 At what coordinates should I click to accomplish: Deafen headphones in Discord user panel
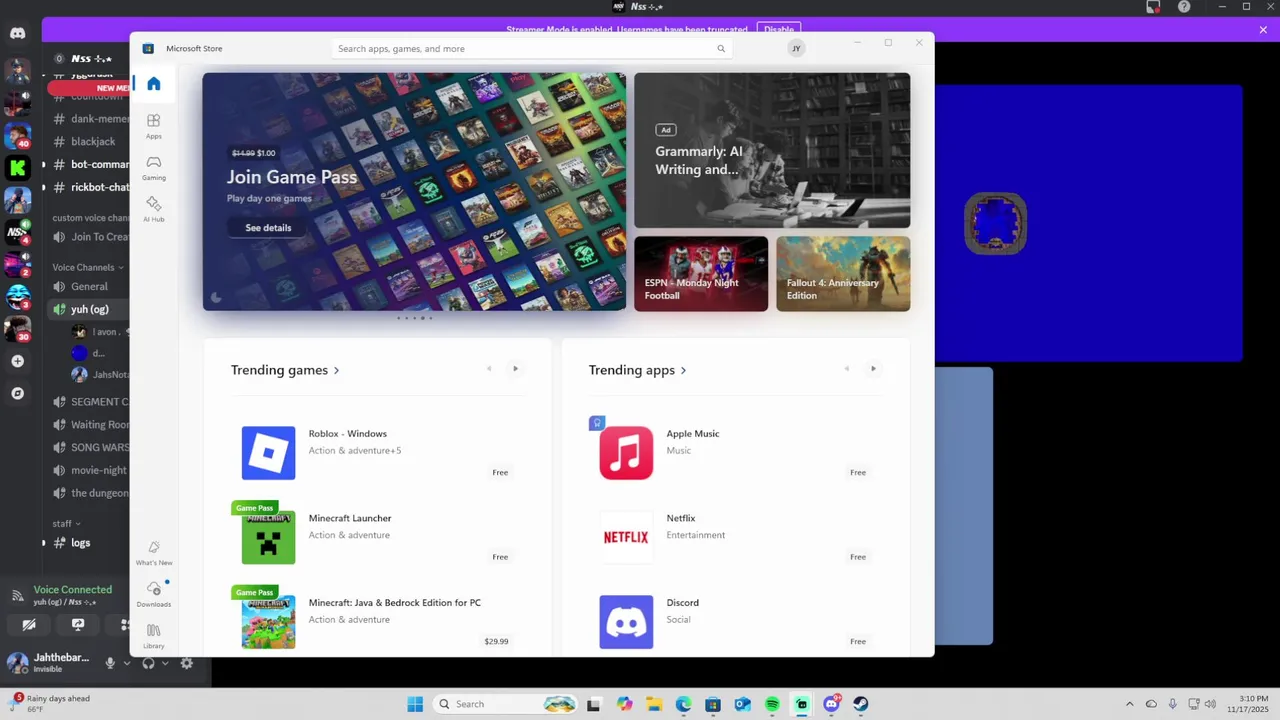coord(149,662)
